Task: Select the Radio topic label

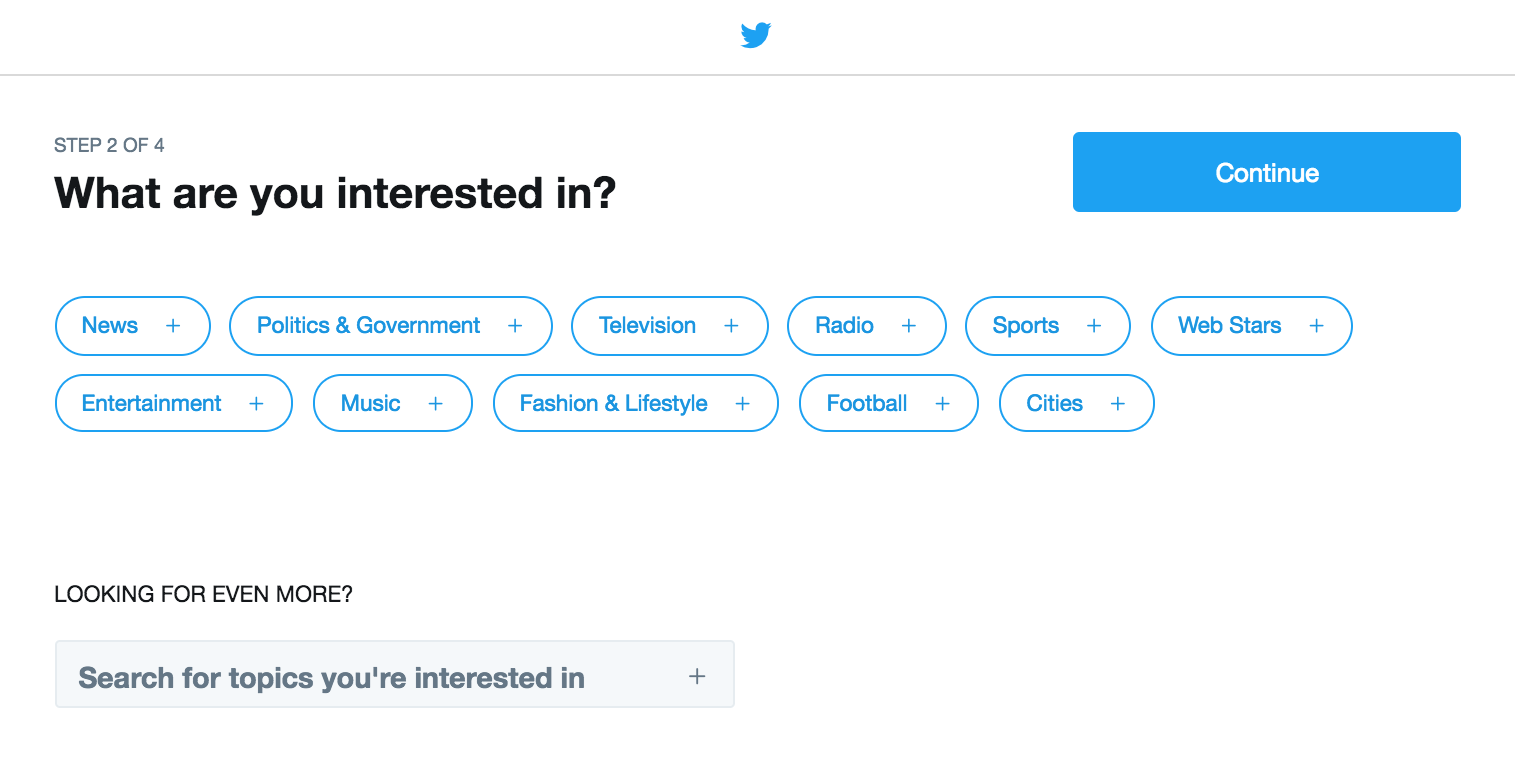Action: (x=844, y=326)
